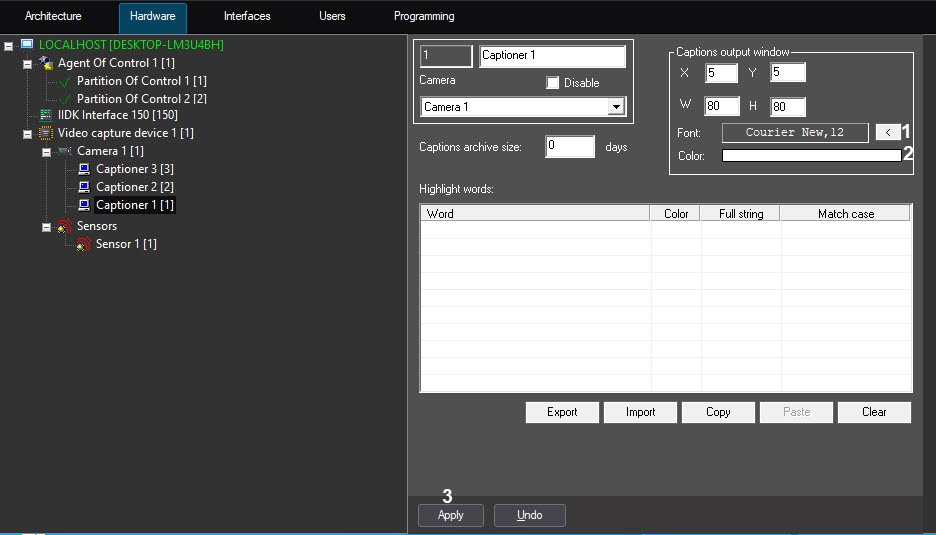Click the Sensor 1 icon
This screenshot has width=936, height=535.
click(x=84, y=244)
